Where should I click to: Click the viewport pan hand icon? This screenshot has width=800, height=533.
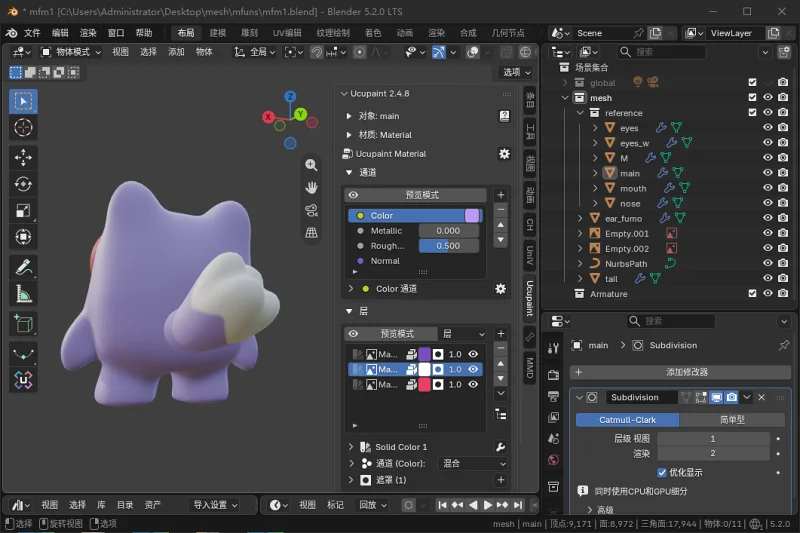coord(311,187)
